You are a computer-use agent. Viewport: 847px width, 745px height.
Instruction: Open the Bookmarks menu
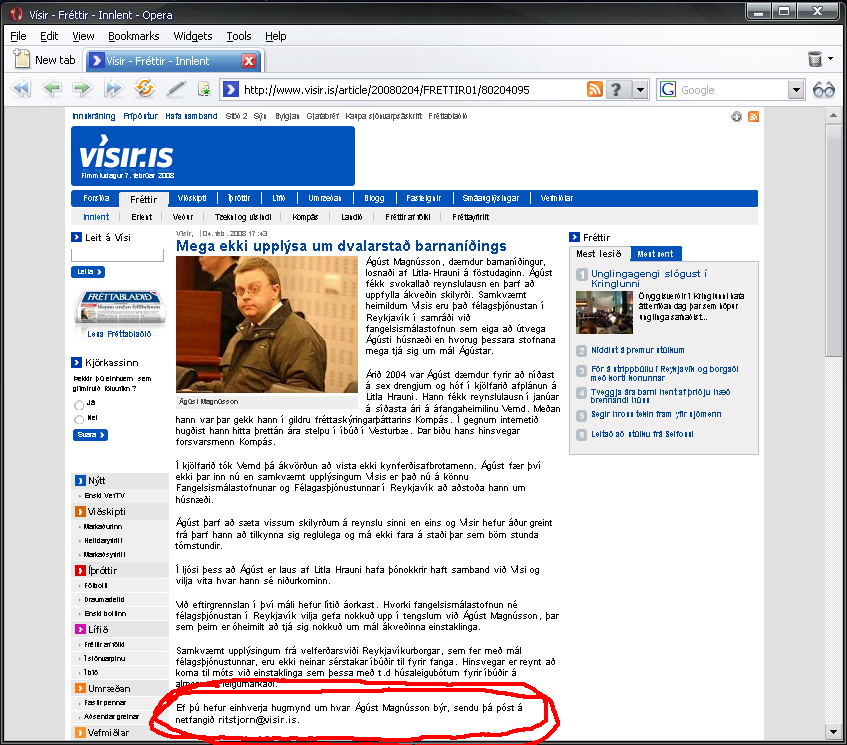(x=133, y=36)
